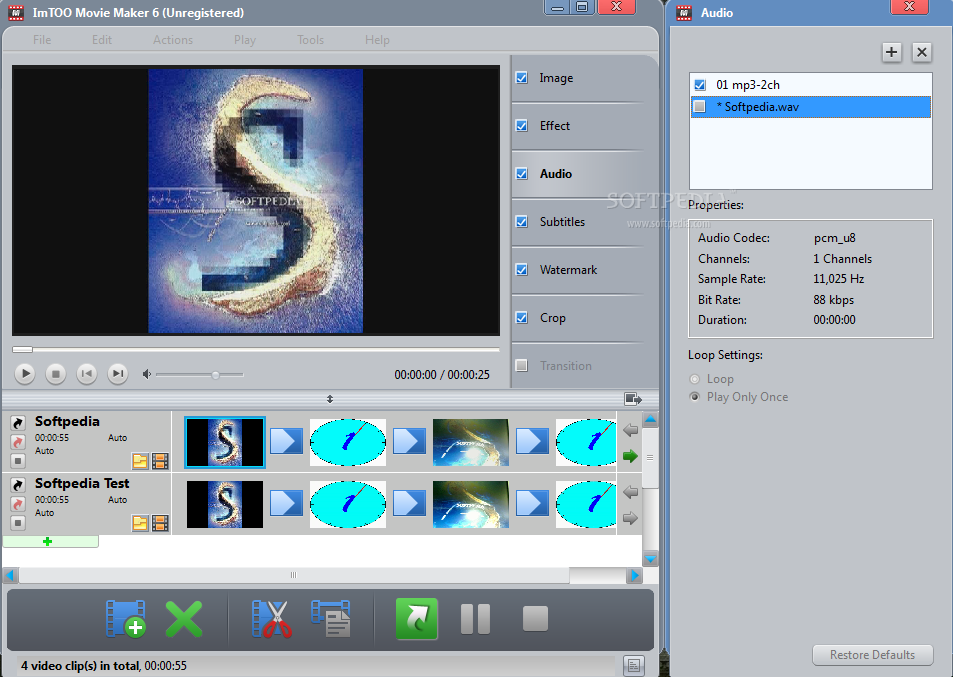Play the preview video
The width and height of the screenshot is (953, 677).
[x=25, y=373]
